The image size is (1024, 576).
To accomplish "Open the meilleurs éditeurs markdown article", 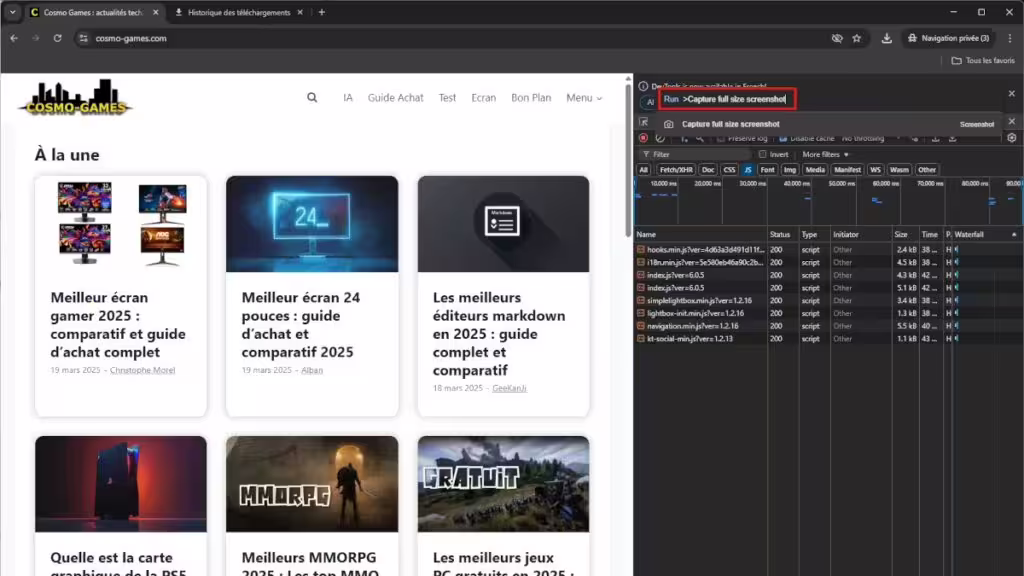I will click(x=499, y=334).
